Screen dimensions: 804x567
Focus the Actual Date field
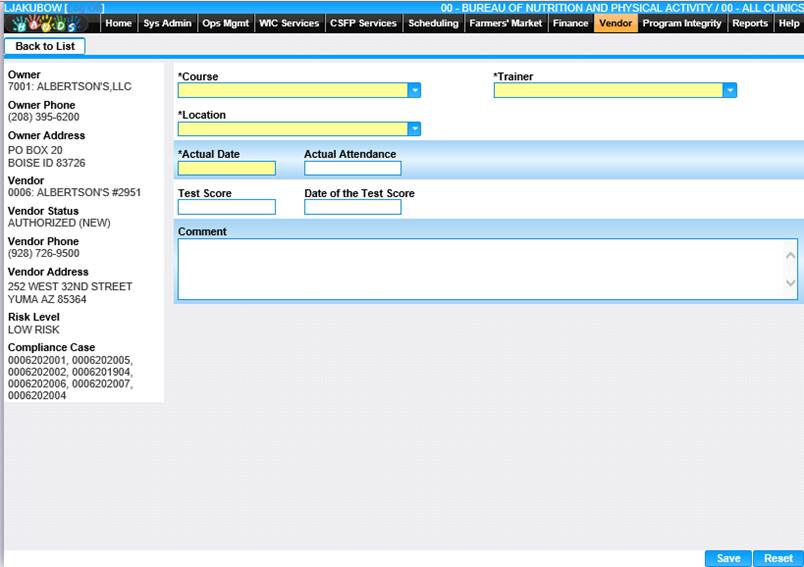point(227,168)
